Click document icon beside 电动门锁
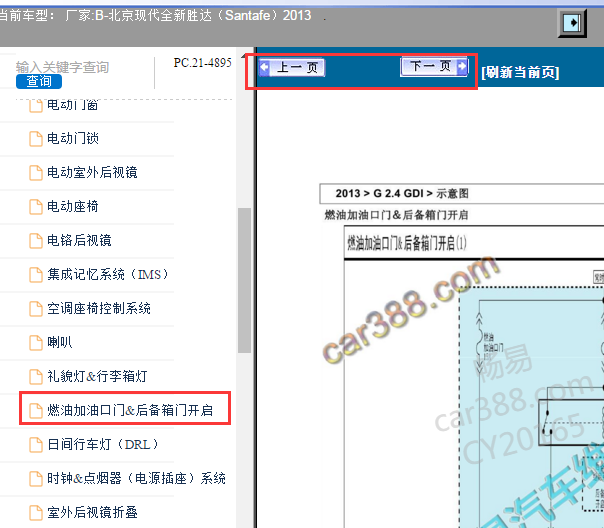The height and width of the screenshot is (528, 604). tap(36, 139)
